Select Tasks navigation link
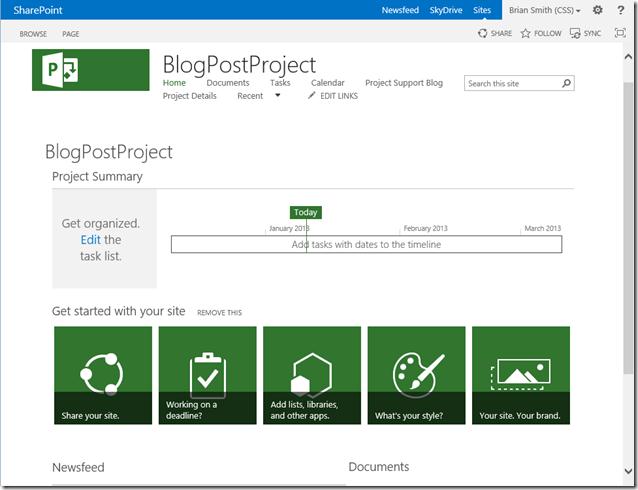This screenshot has height=490, width=638. click(x=280, y=83)
